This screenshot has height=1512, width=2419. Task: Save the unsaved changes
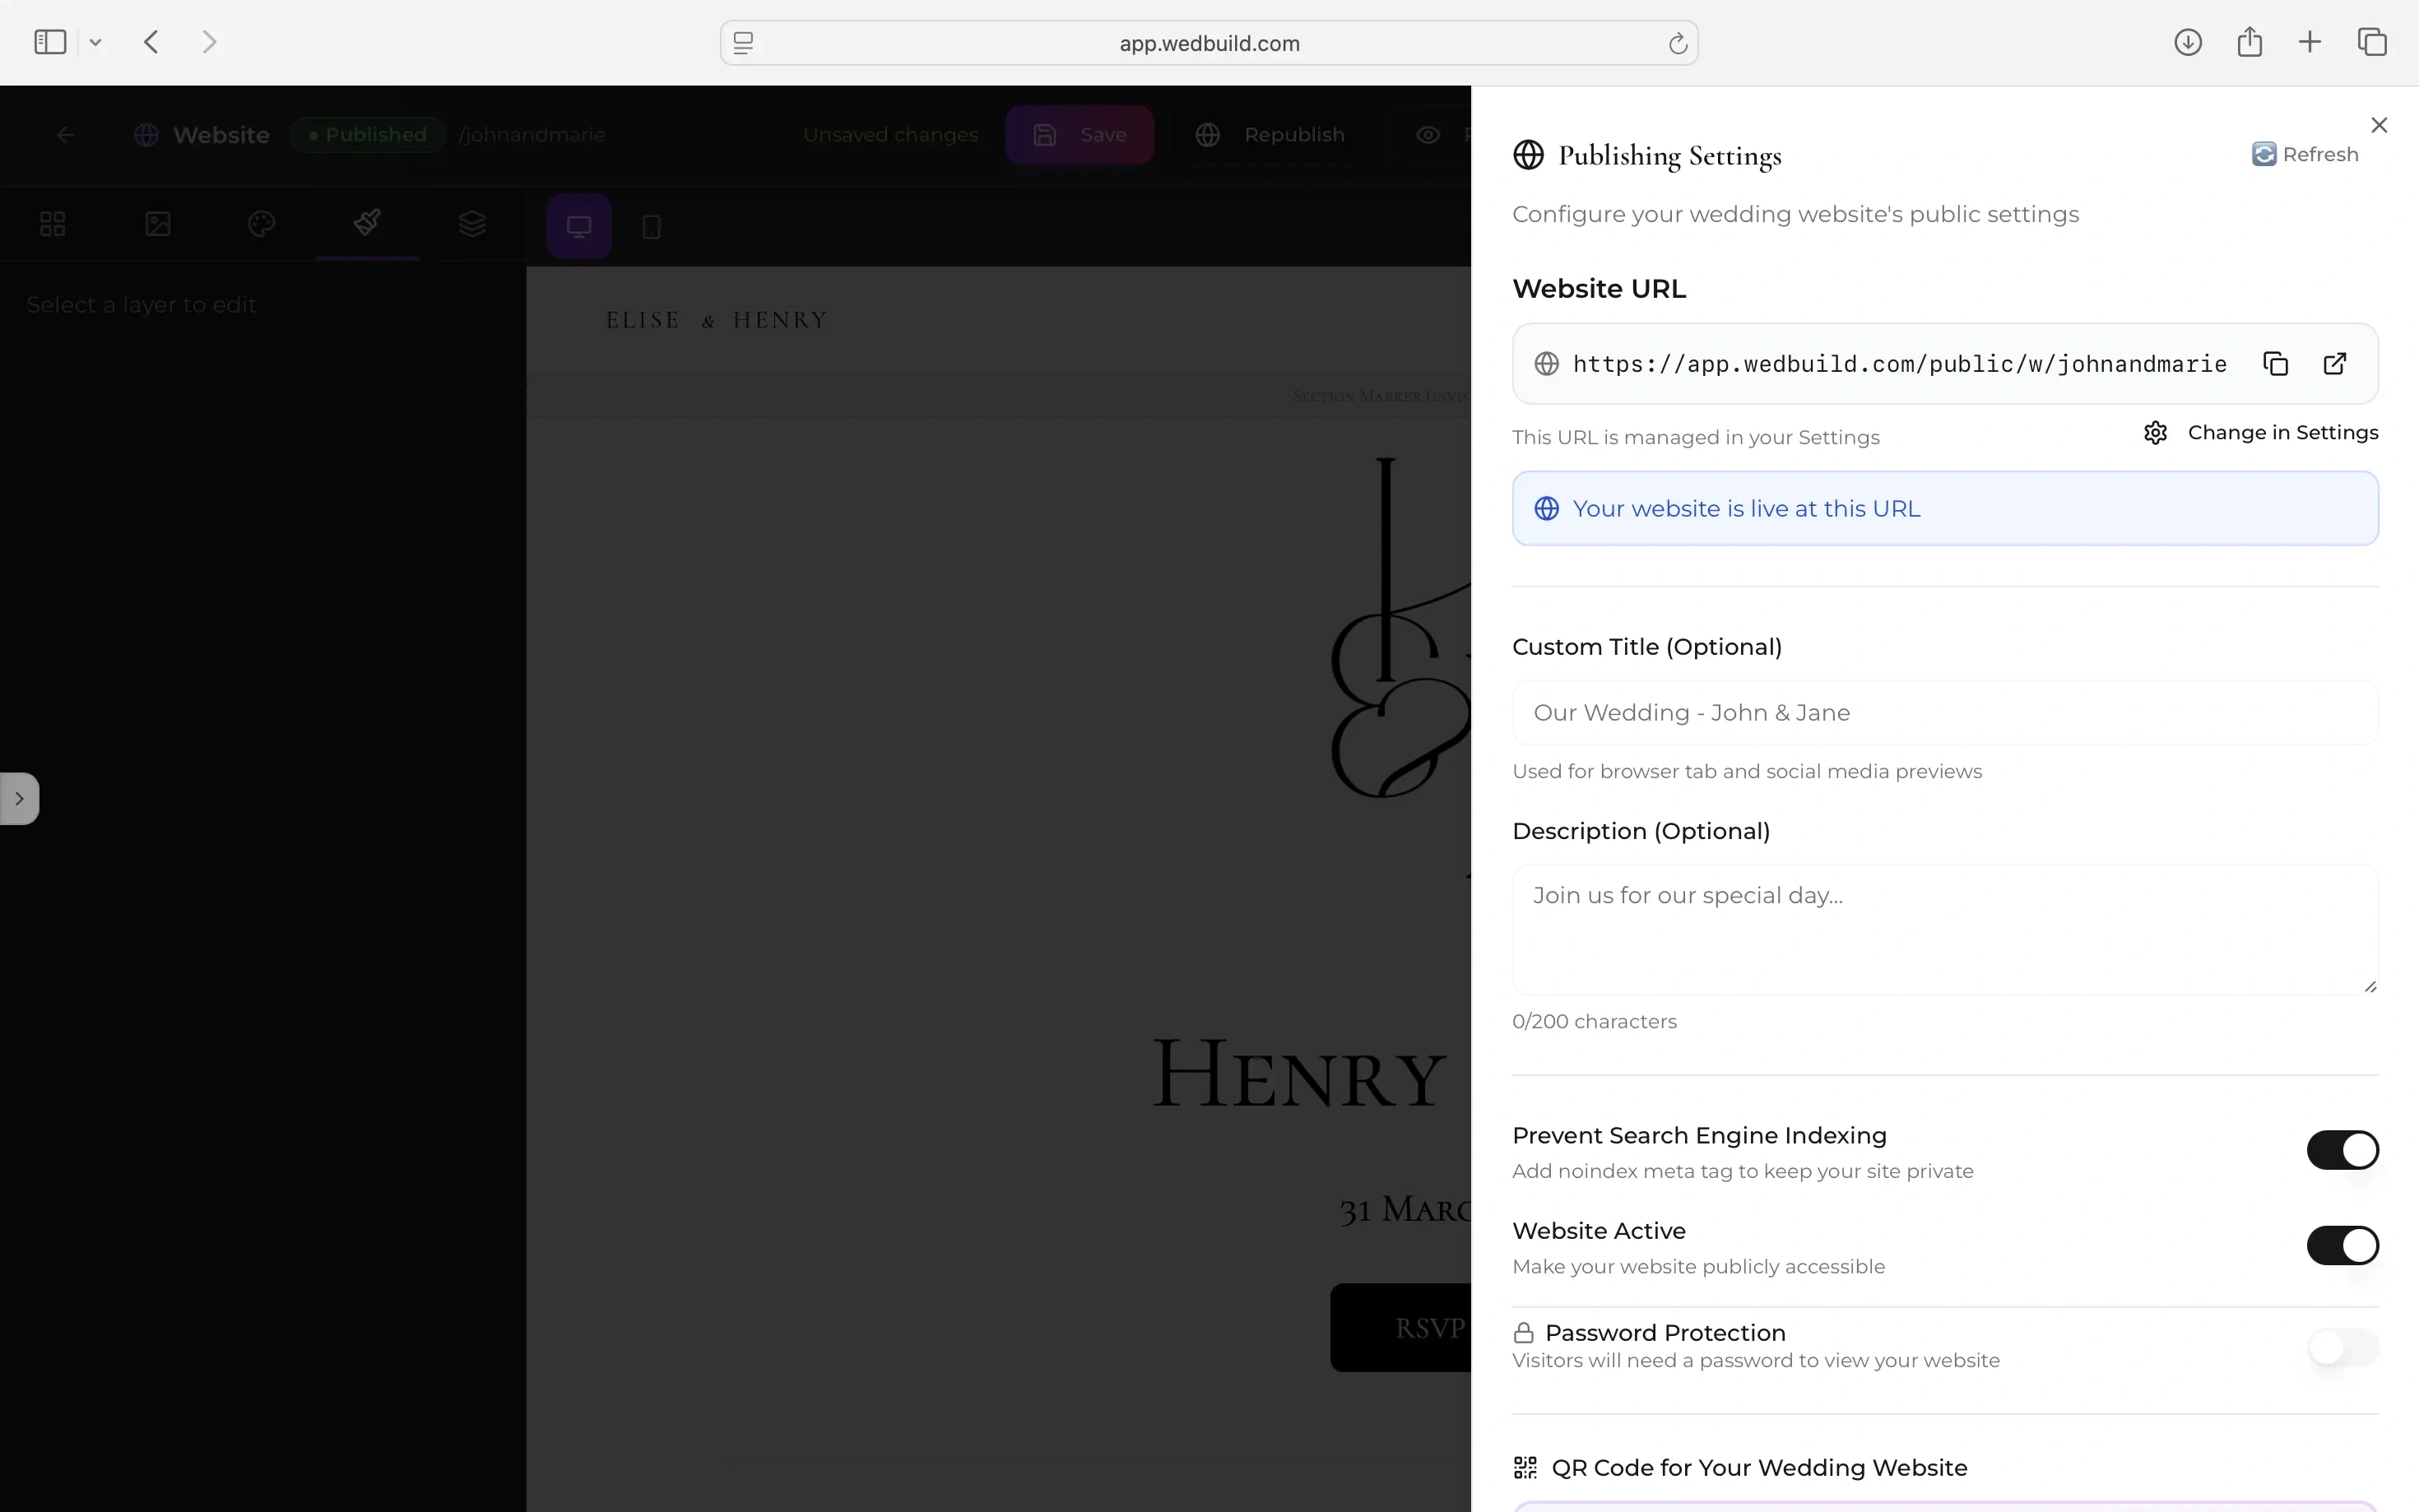pyautogui.click(x=1079, y=135)
